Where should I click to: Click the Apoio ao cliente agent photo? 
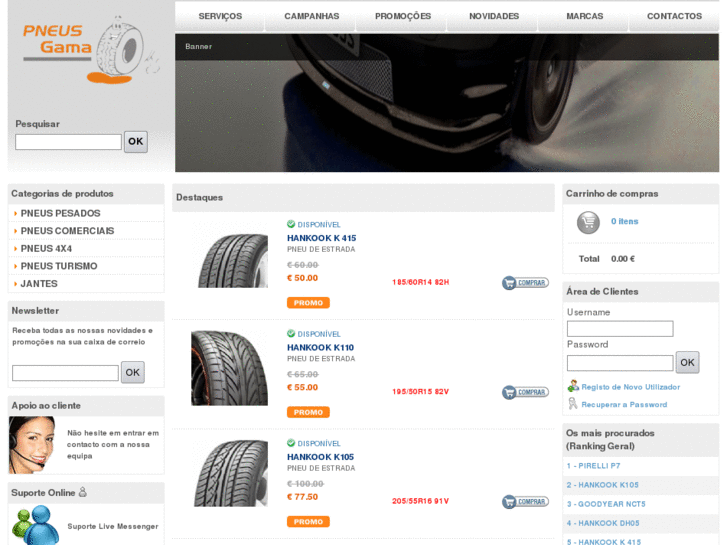coord(32,445)
